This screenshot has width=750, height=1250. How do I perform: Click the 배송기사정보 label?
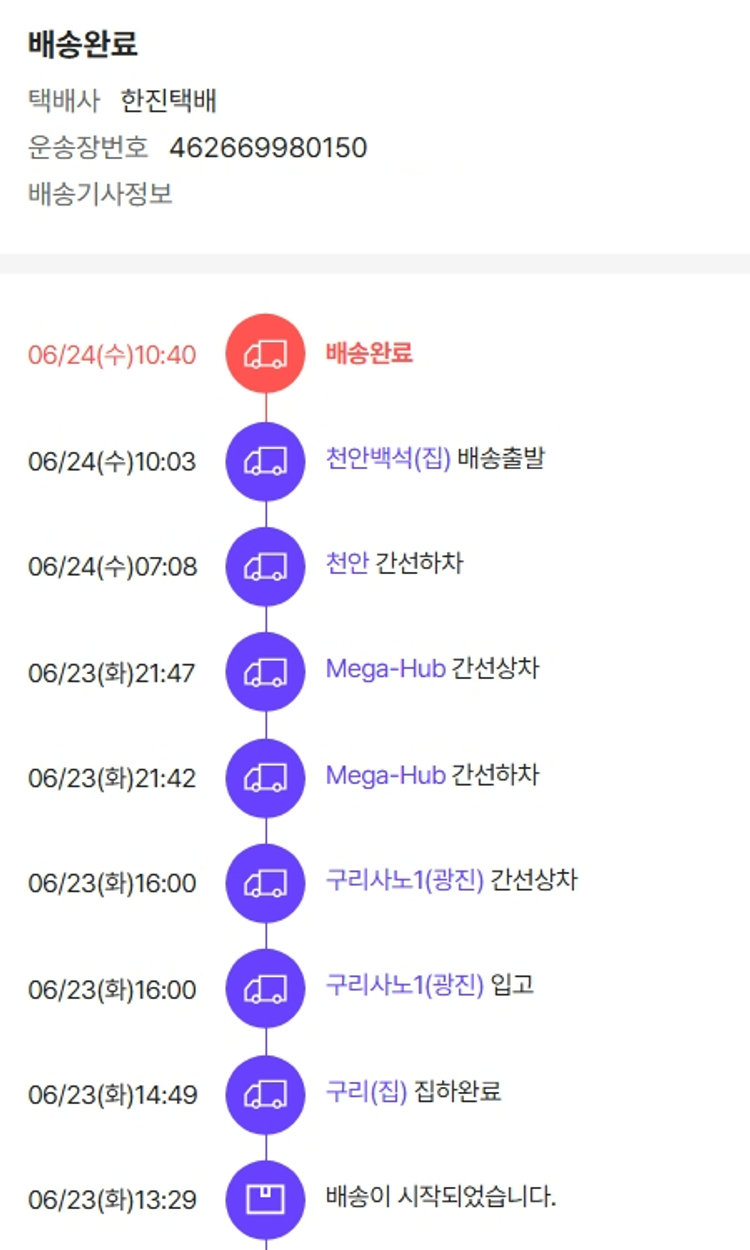click(x=100, y=194)
